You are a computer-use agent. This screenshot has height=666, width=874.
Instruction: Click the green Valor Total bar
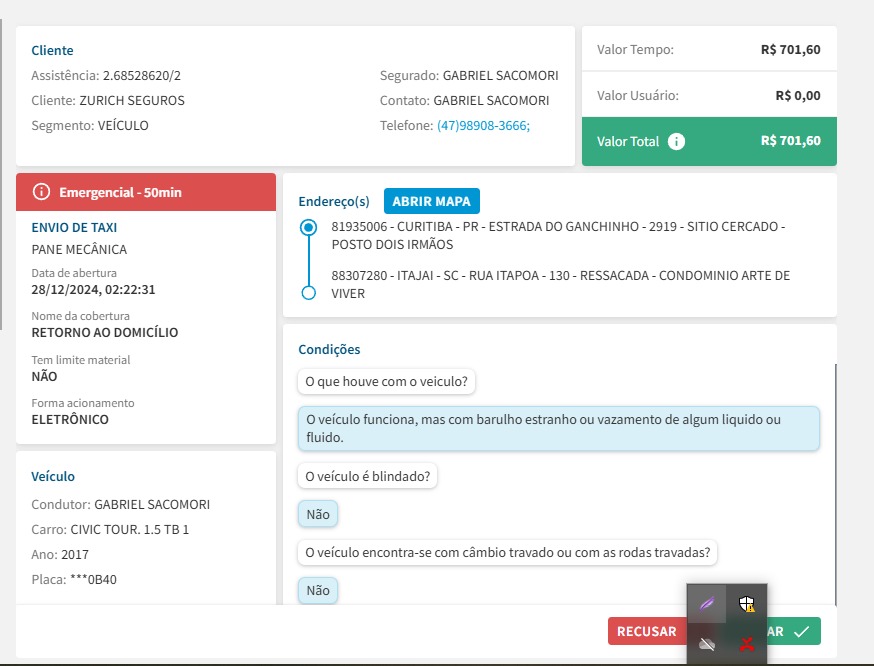click(709, 141)
